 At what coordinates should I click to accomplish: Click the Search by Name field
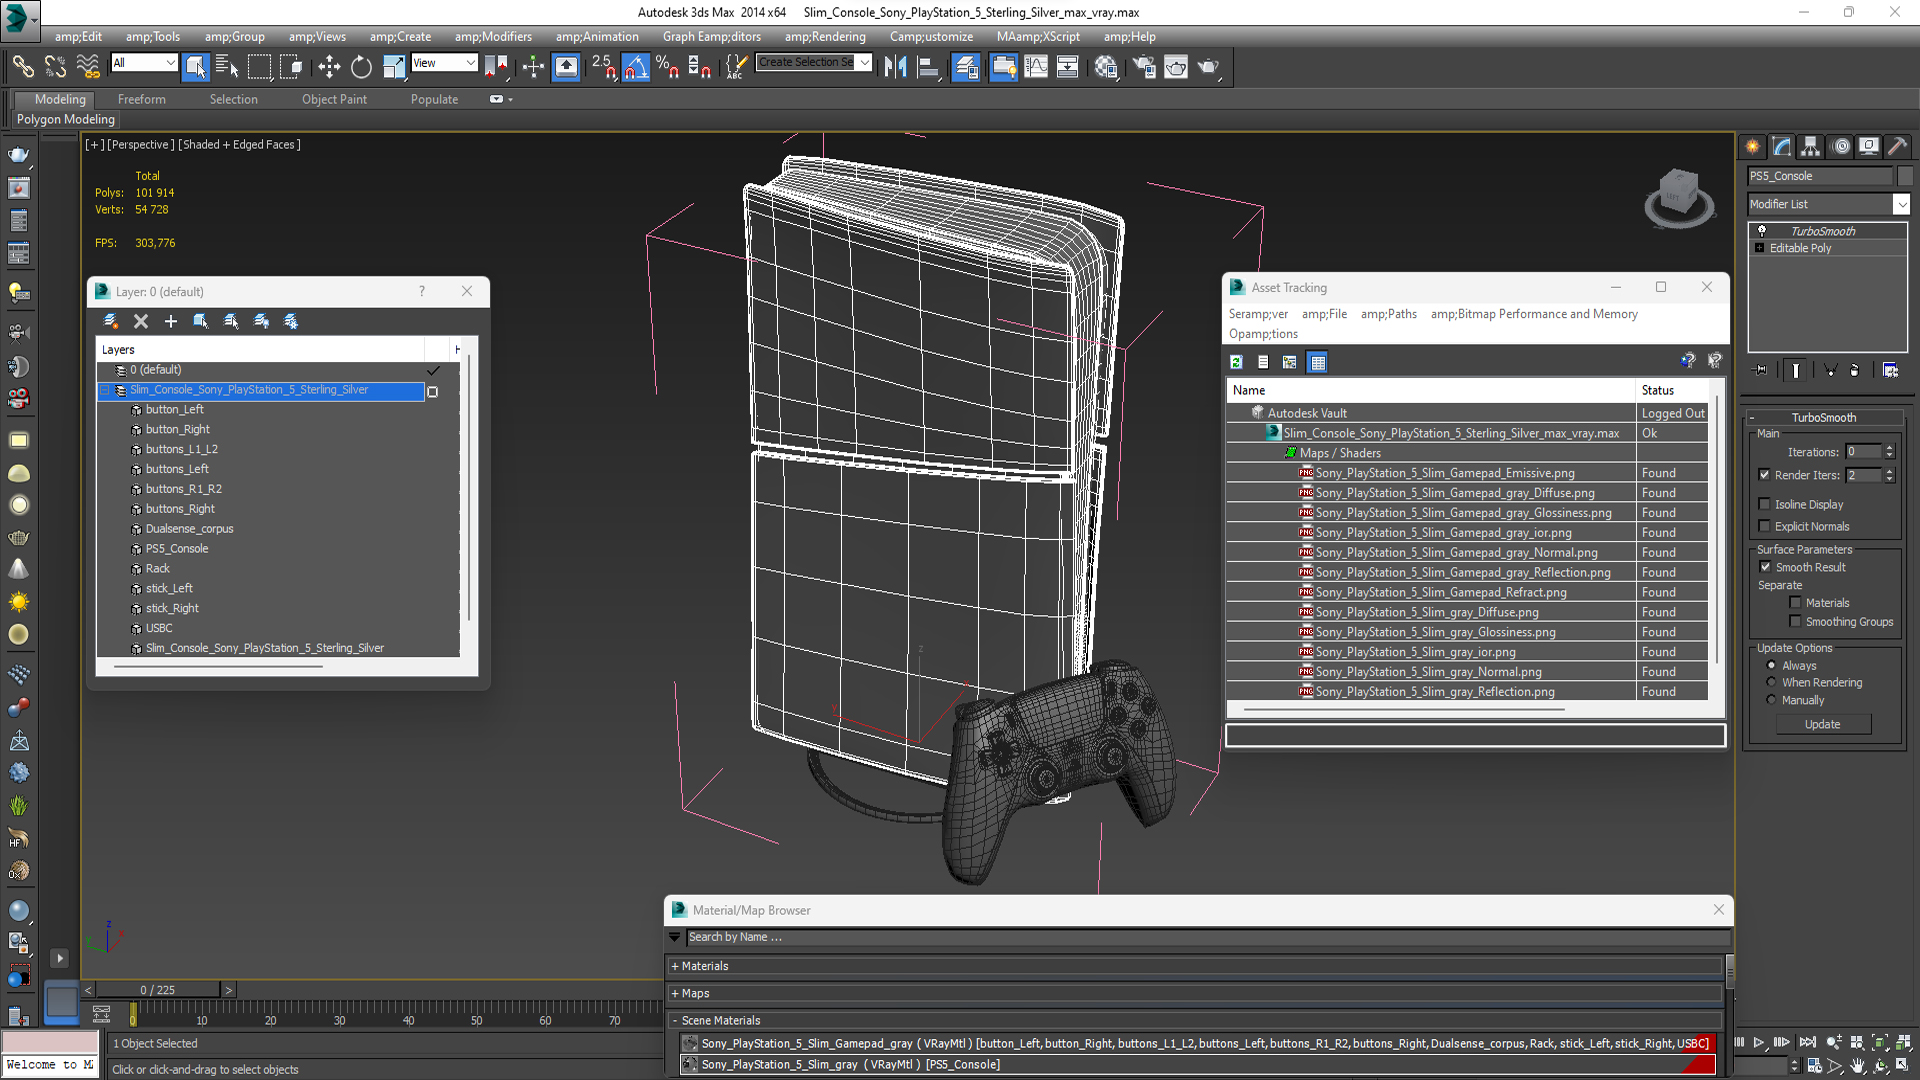[1207, 937]
